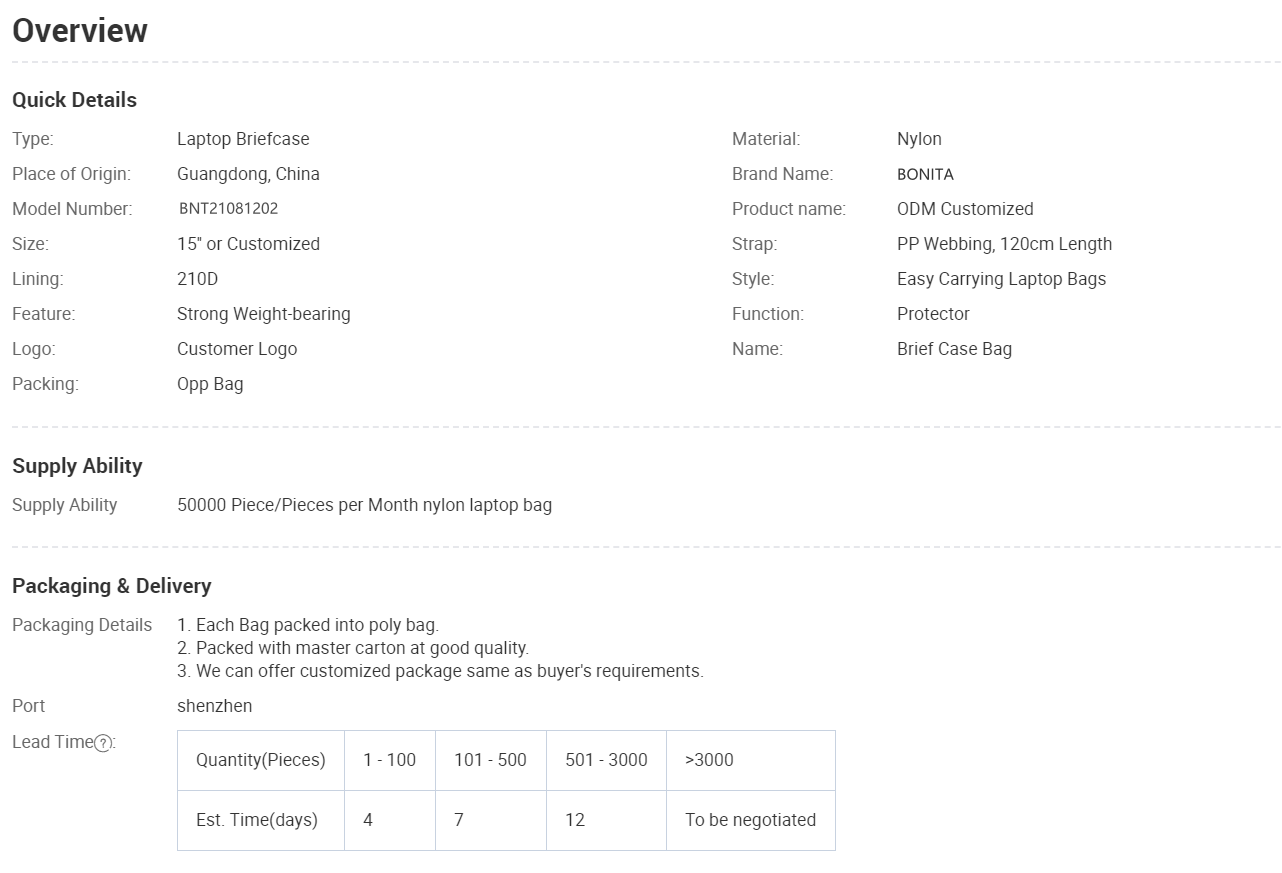Click the BNT21081202 model number value
The image size is (1282, 873).
(x=228, y=209)
